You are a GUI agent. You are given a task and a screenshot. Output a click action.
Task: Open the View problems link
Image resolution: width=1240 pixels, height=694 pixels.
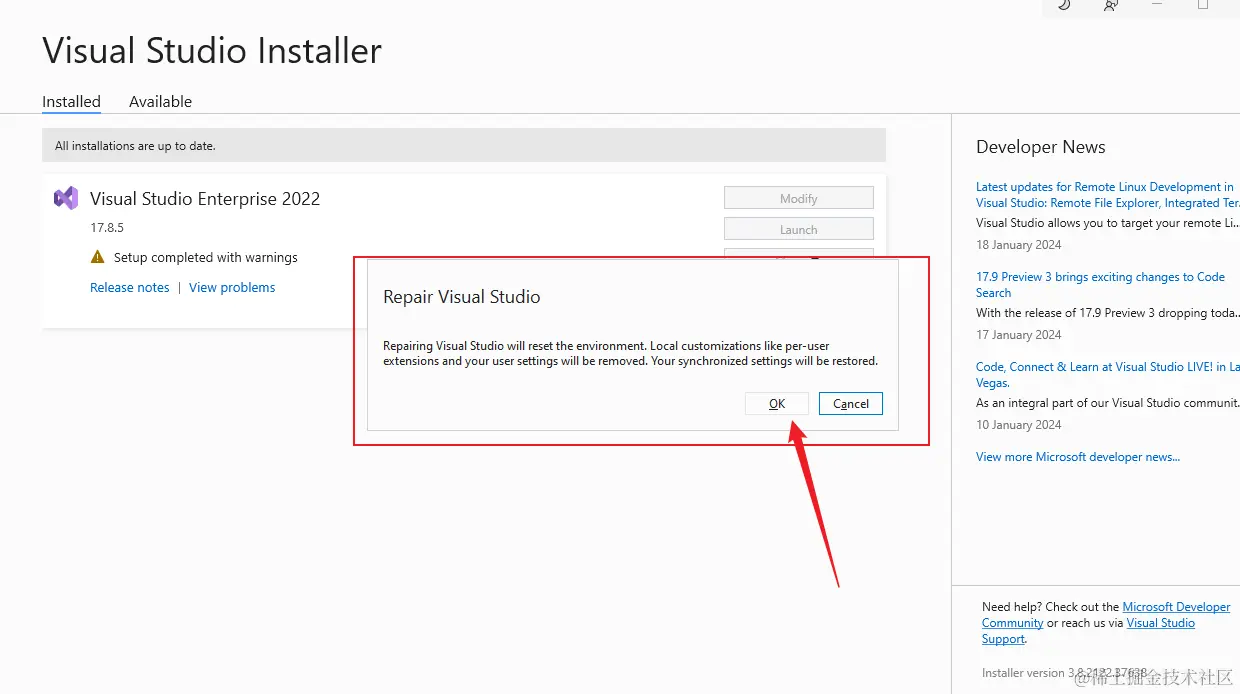(232, 288)
